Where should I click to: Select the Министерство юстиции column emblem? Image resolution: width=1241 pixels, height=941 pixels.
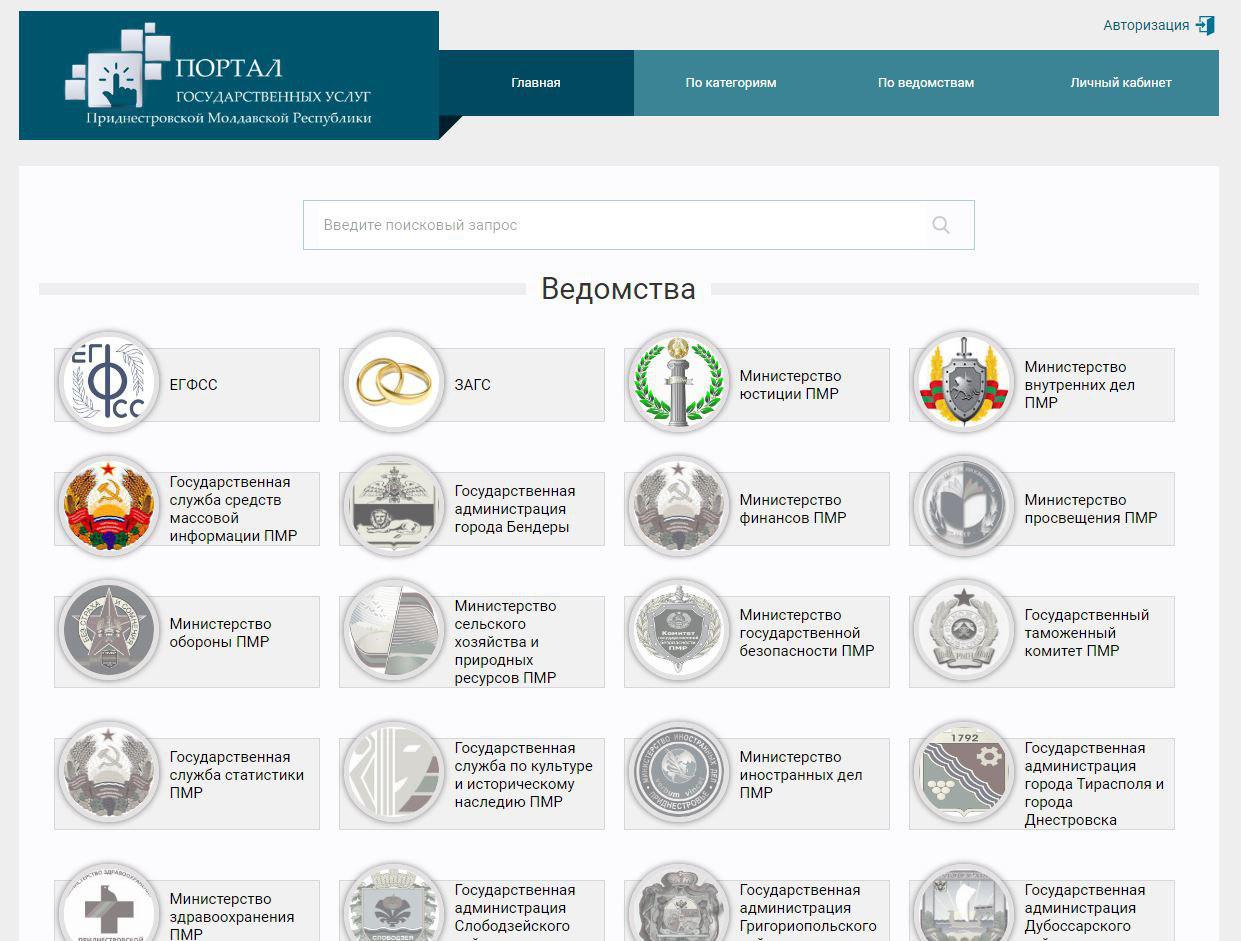[678, 383]
